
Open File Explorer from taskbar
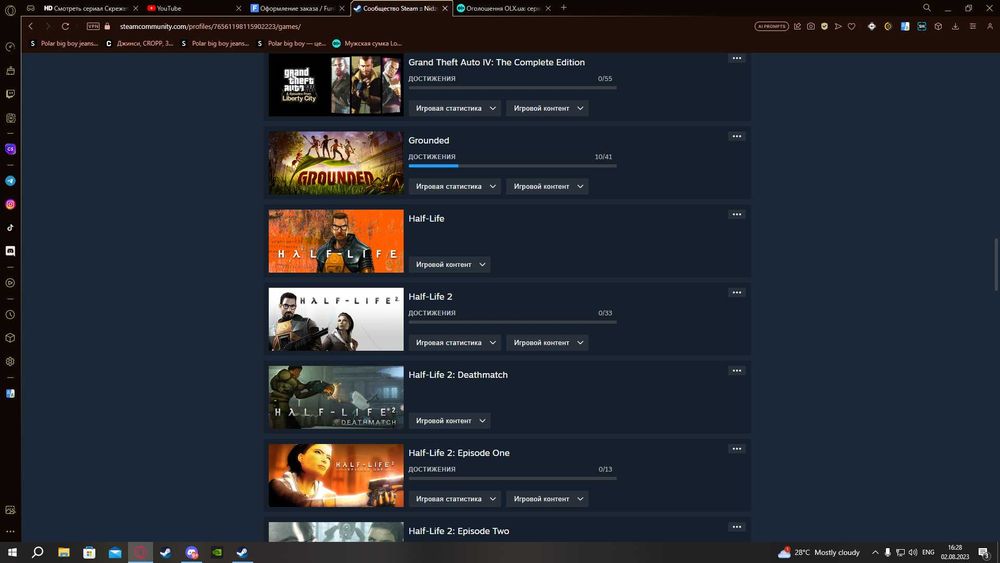(x=64, y=552)
